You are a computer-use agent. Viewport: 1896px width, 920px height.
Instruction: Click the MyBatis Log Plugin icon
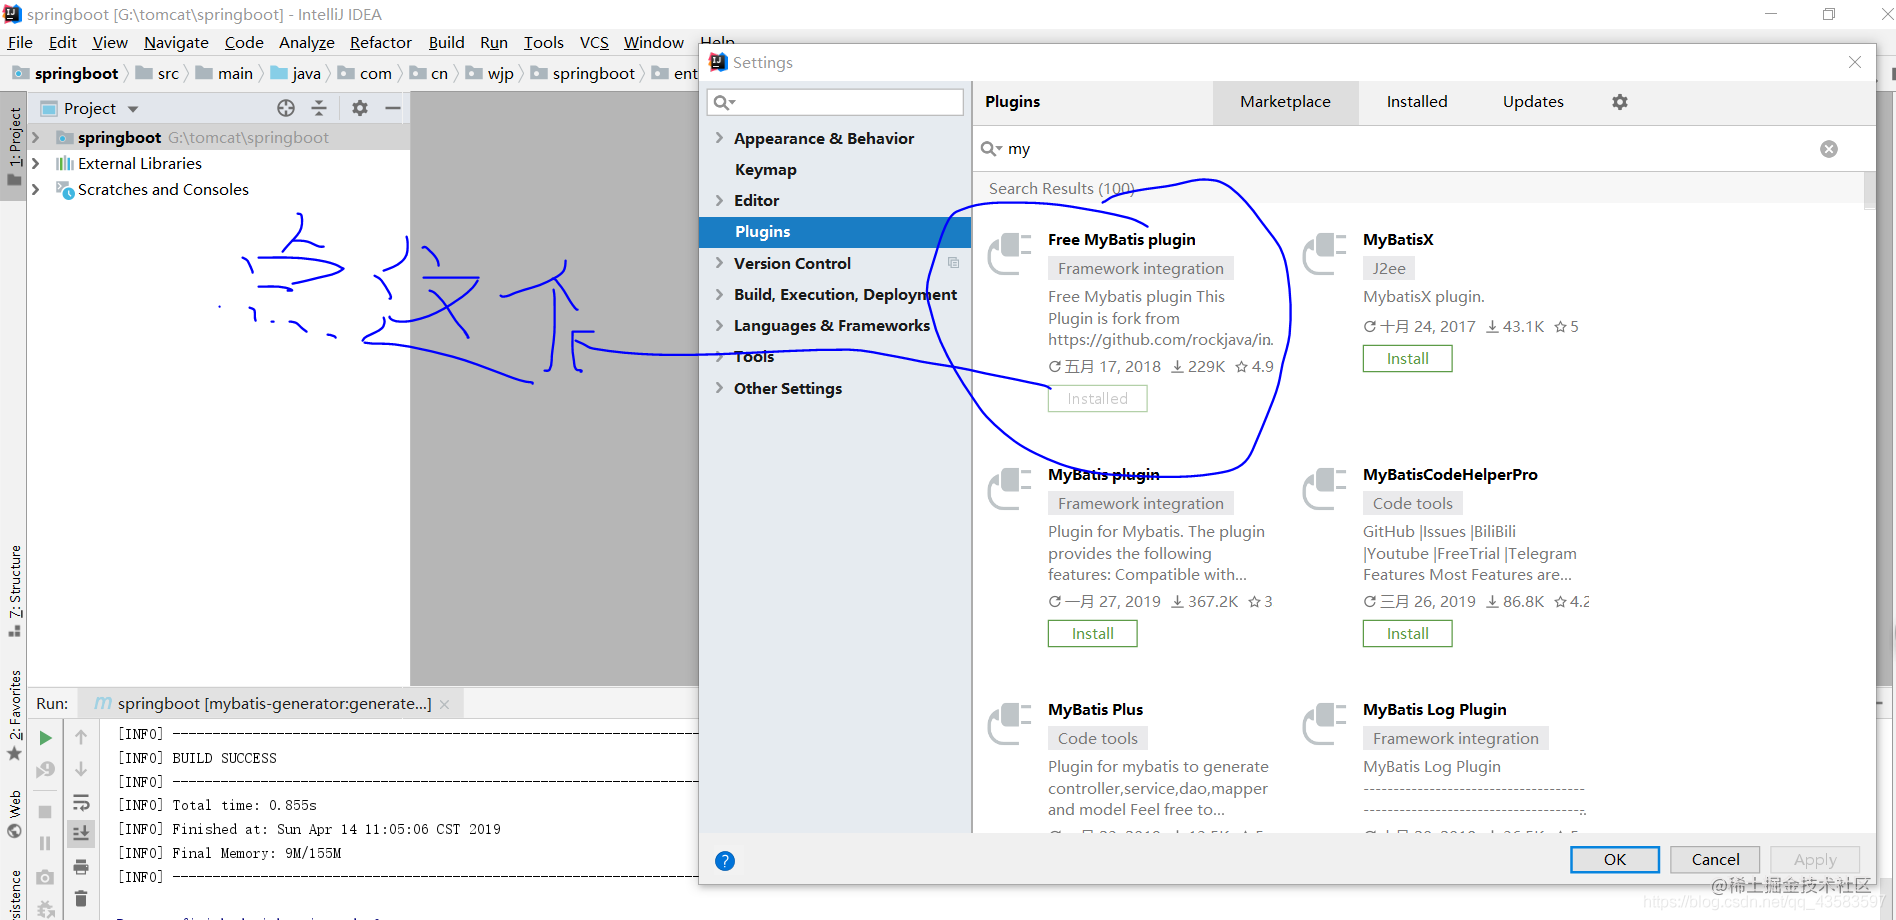click(x=1325, y=722)
